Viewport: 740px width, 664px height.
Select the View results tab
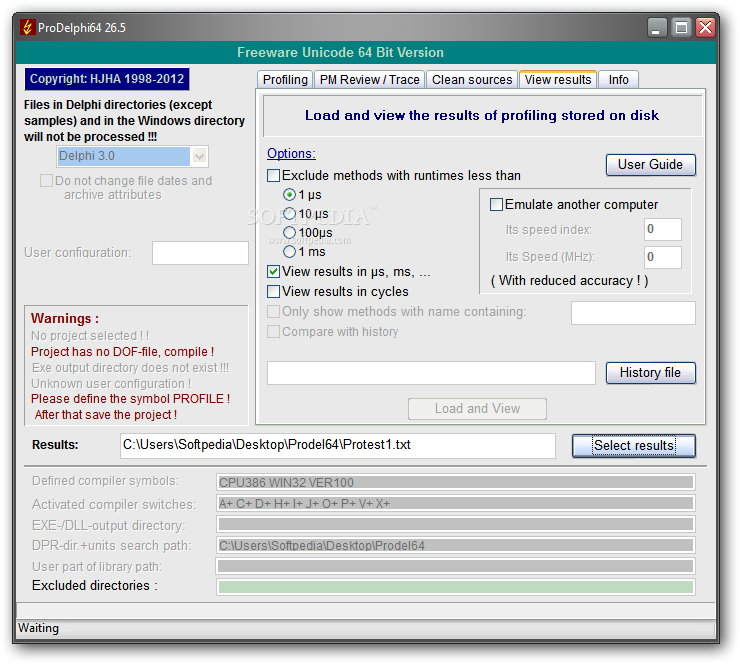558,79
